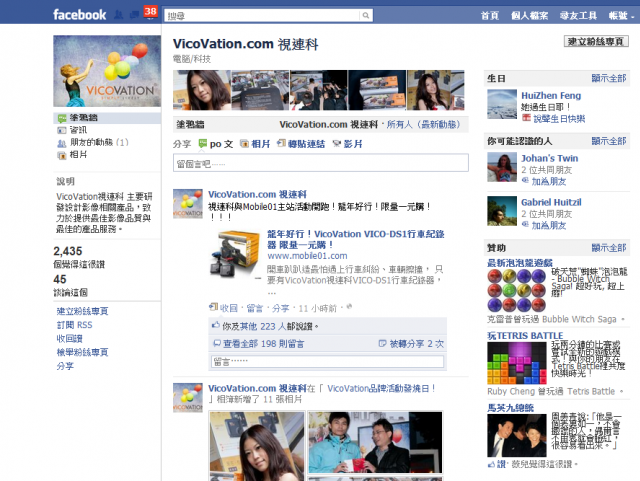Open friend requests icon in header
This screenshot has height=481, width=640.
pyautogui.click(x=118, y=15)
